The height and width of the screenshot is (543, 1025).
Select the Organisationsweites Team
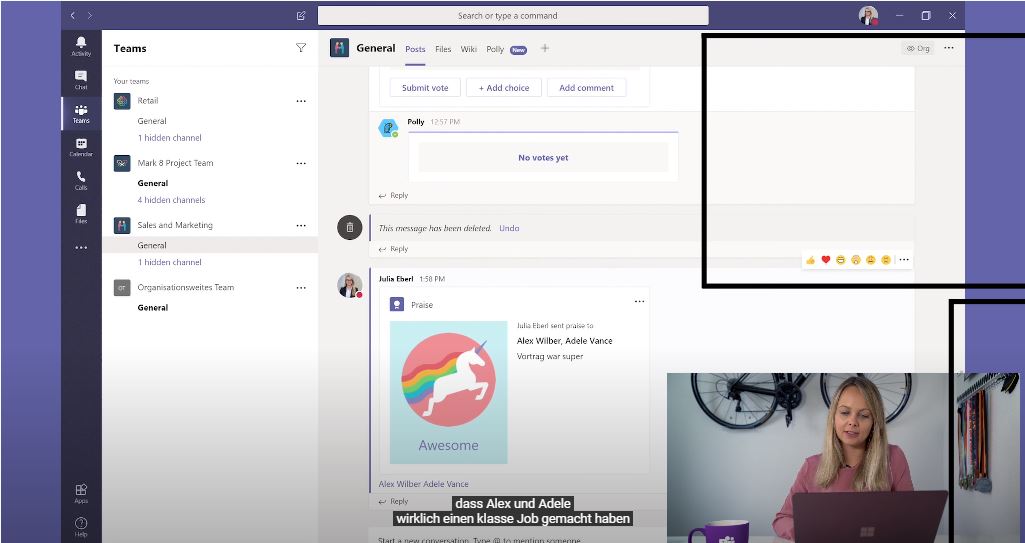point(186,287)
